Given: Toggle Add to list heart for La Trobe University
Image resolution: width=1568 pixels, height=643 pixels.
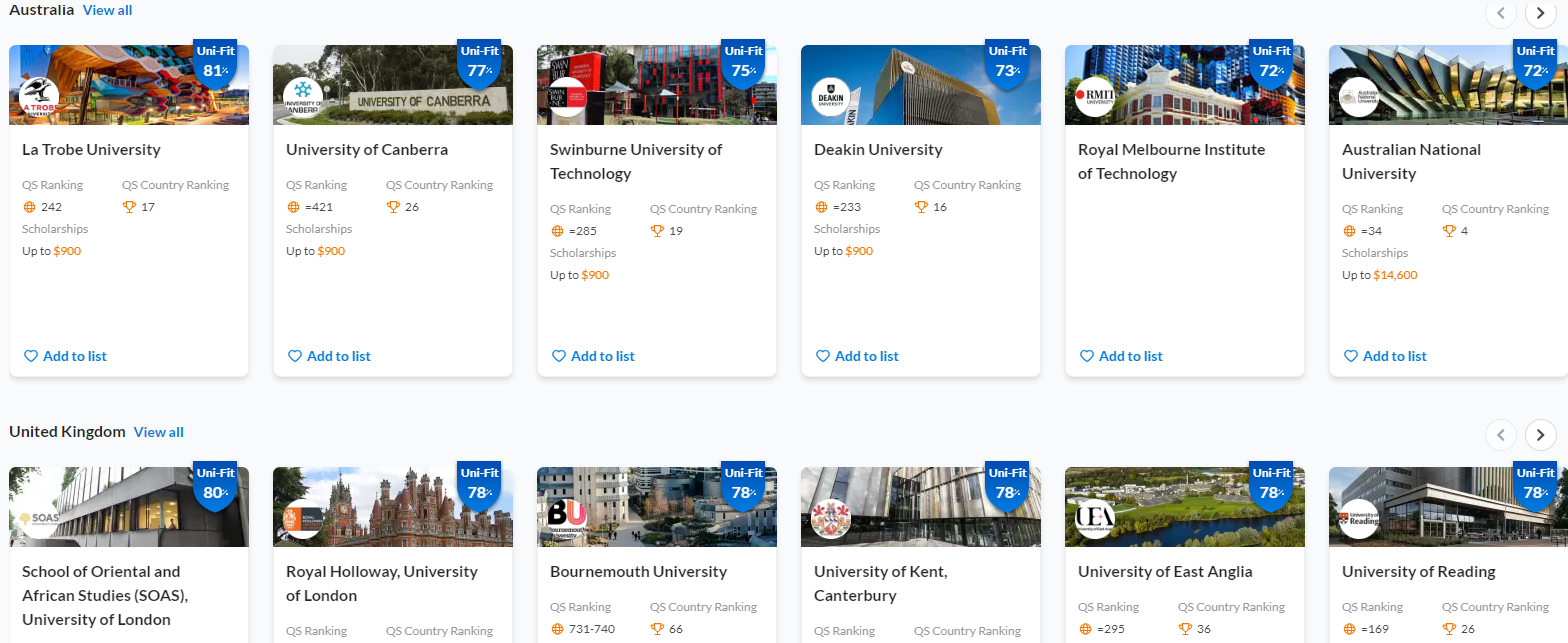Looking at the screenshot, I should tap(65, 356).
